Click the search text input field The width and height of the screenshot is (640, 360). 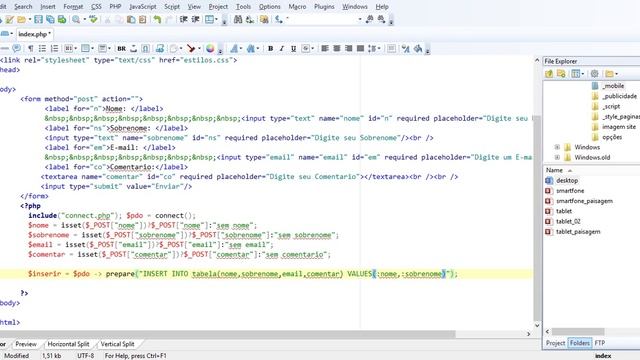322,19
